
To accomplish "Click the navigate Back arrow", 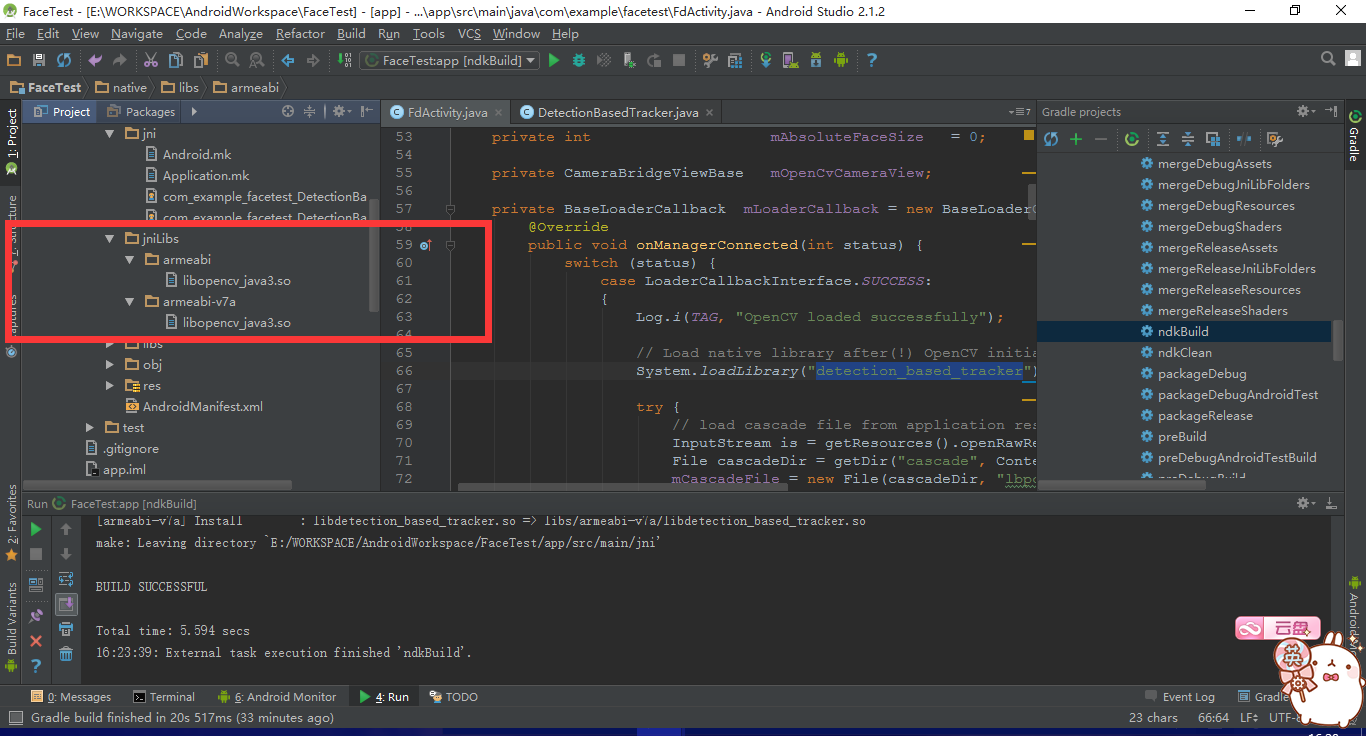I will coord(288,60).
